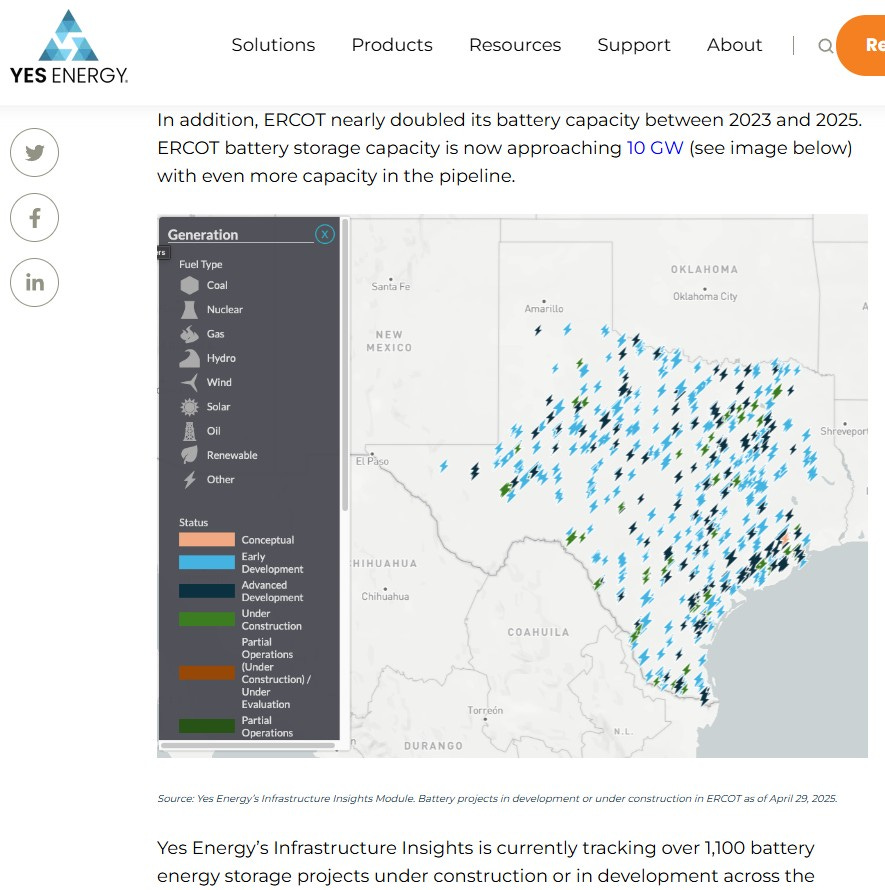
Task: Click the El Paso map label
Action: tap(372, 461)
